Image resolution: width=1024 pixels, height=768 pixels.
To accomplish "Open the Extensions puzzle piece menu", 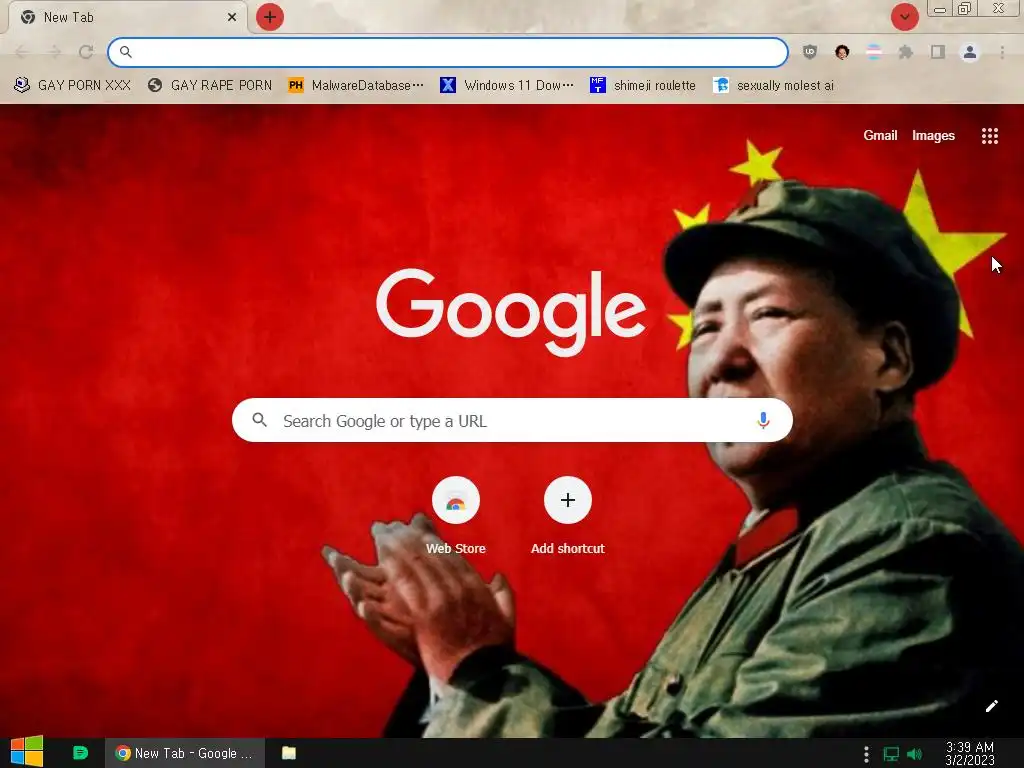I will tap(906, 52).
